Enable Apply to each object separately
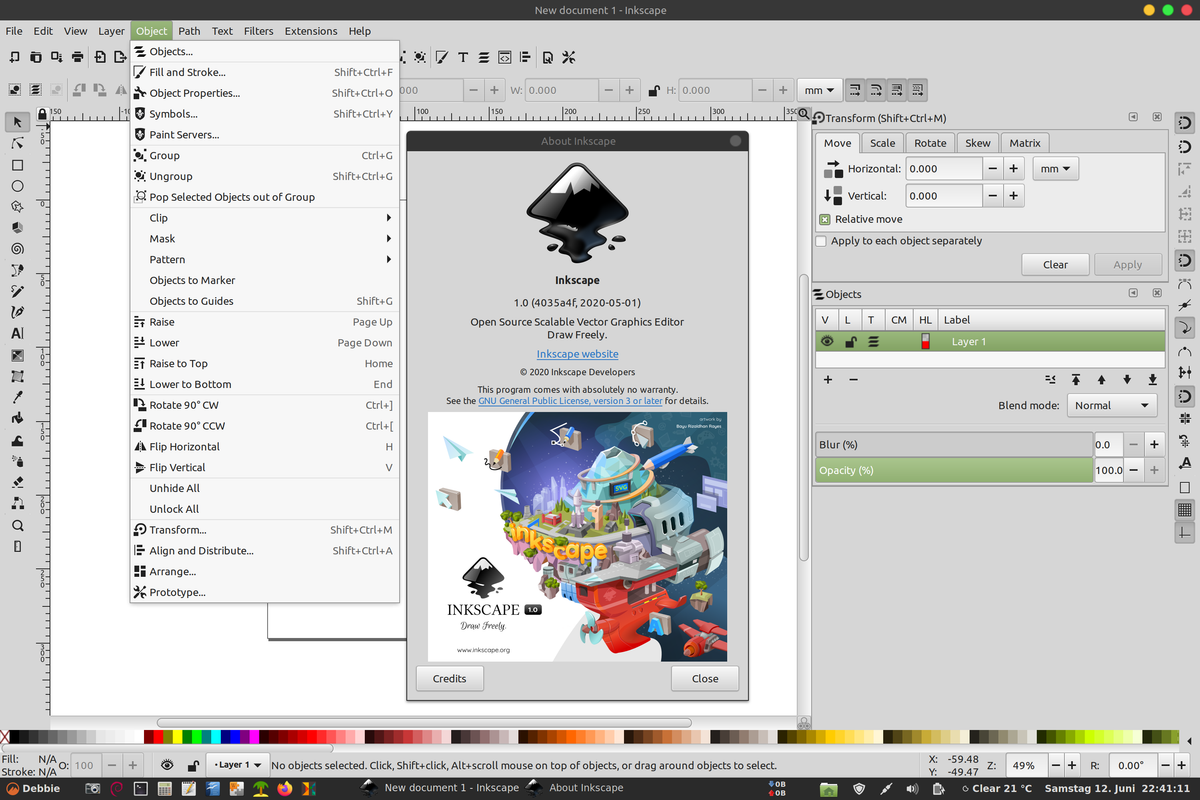The image size is (1200, 800). click(x=821, y=241)
